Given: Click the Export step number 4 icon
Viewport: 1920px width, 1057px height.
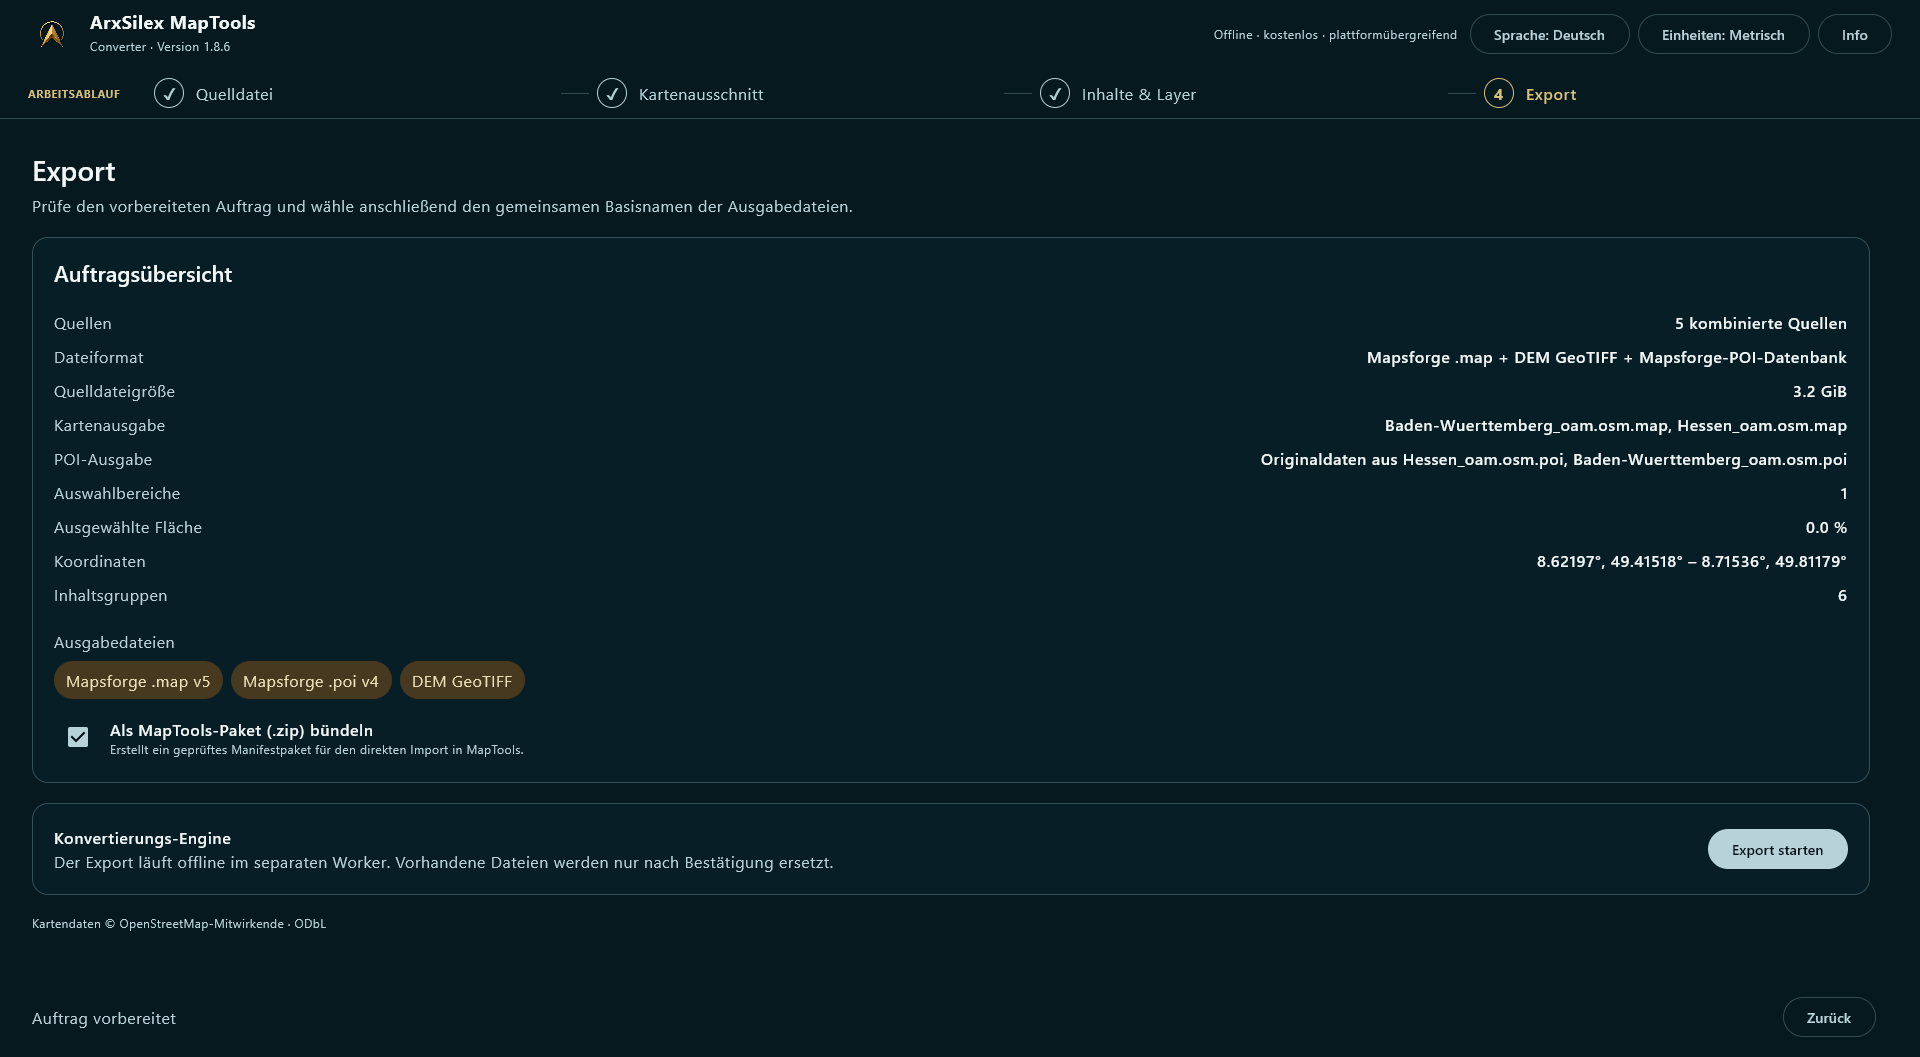Looking at the screenshot, I should point(1498,94).
